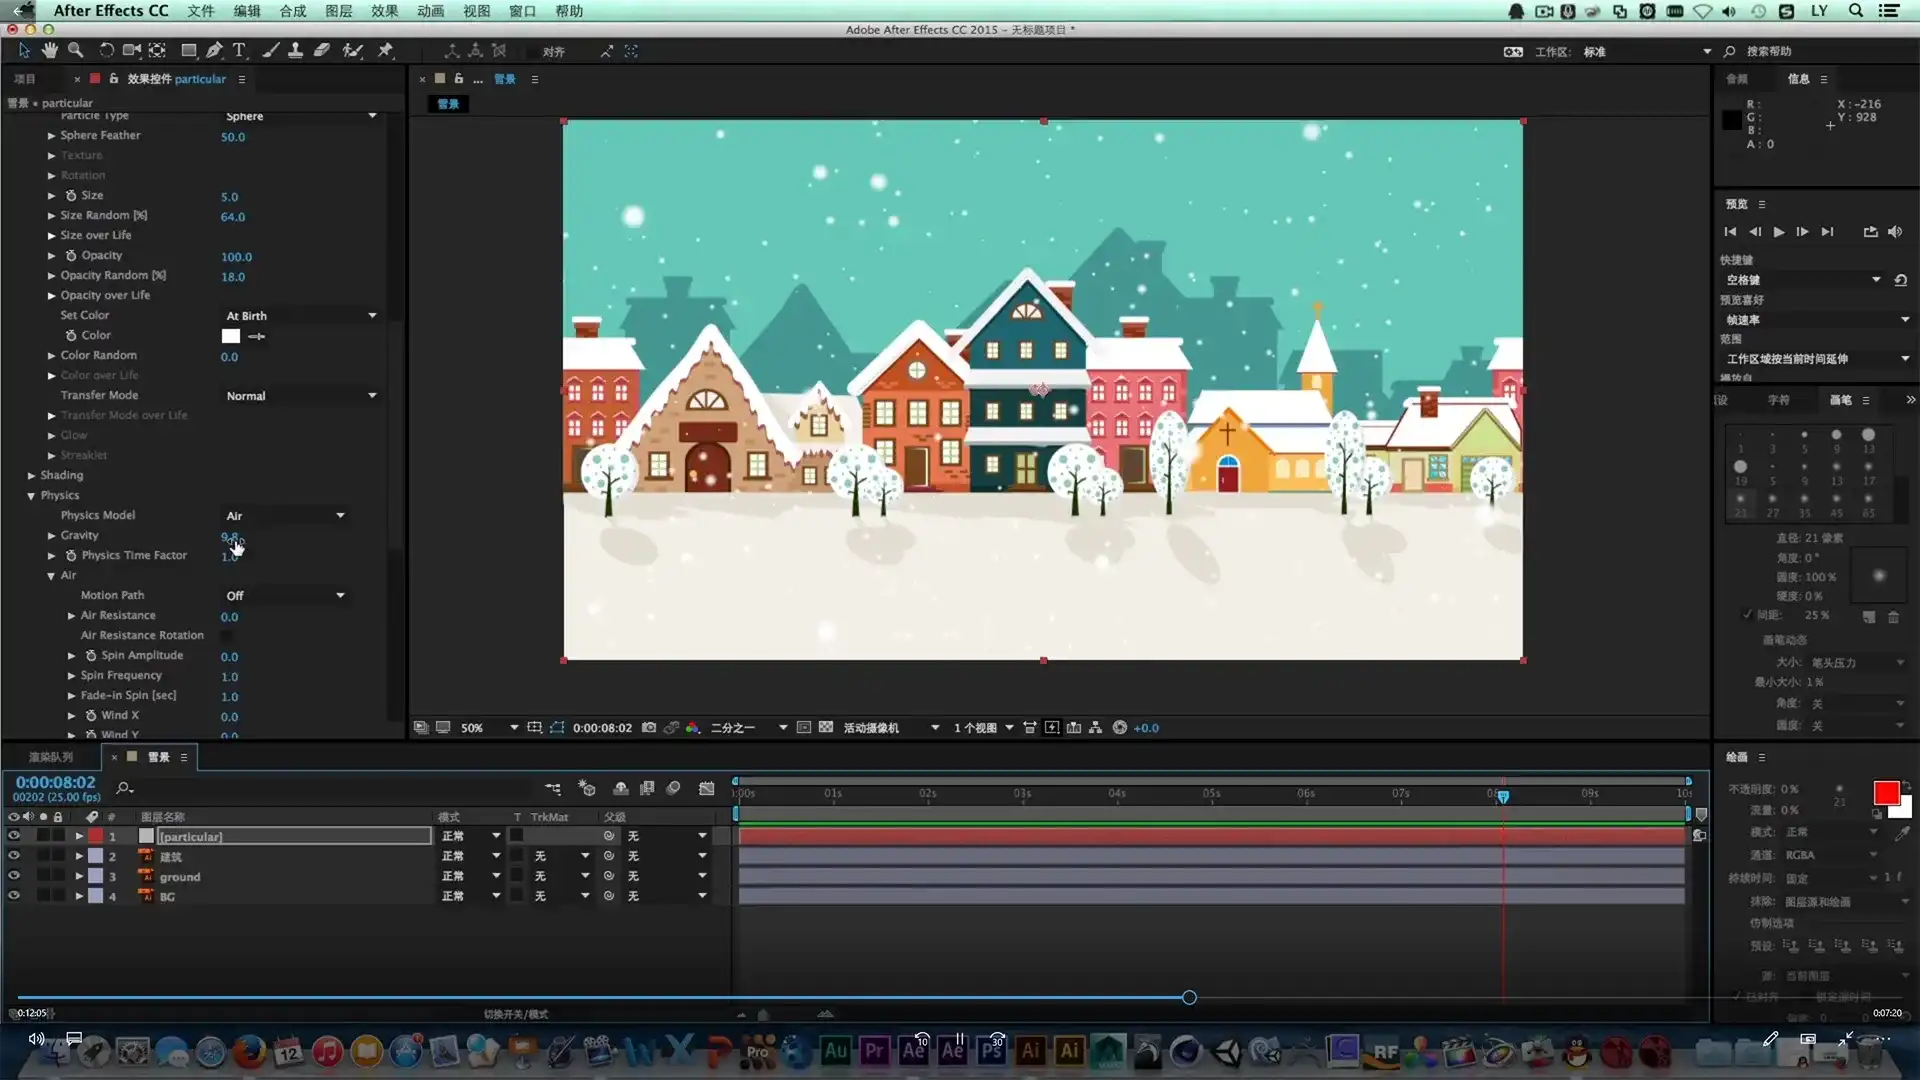Viewport: 1920px width, 1080px height.
Task: Select the Pen tool
Action: pos(214,50)
